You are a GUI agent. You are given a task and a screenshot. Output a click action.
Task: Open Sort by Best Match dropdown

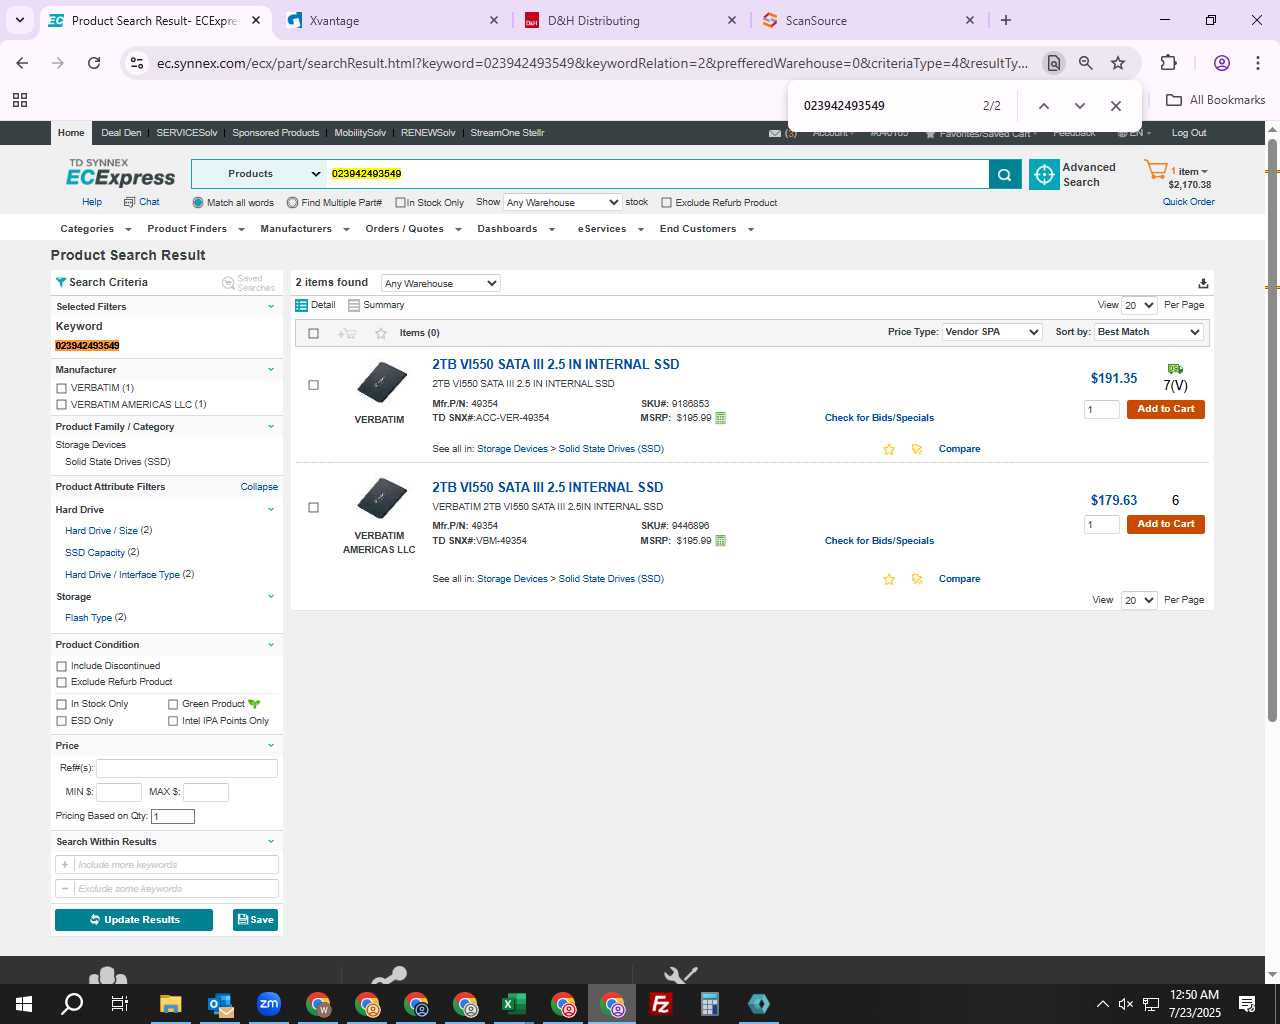(1149, 332)
